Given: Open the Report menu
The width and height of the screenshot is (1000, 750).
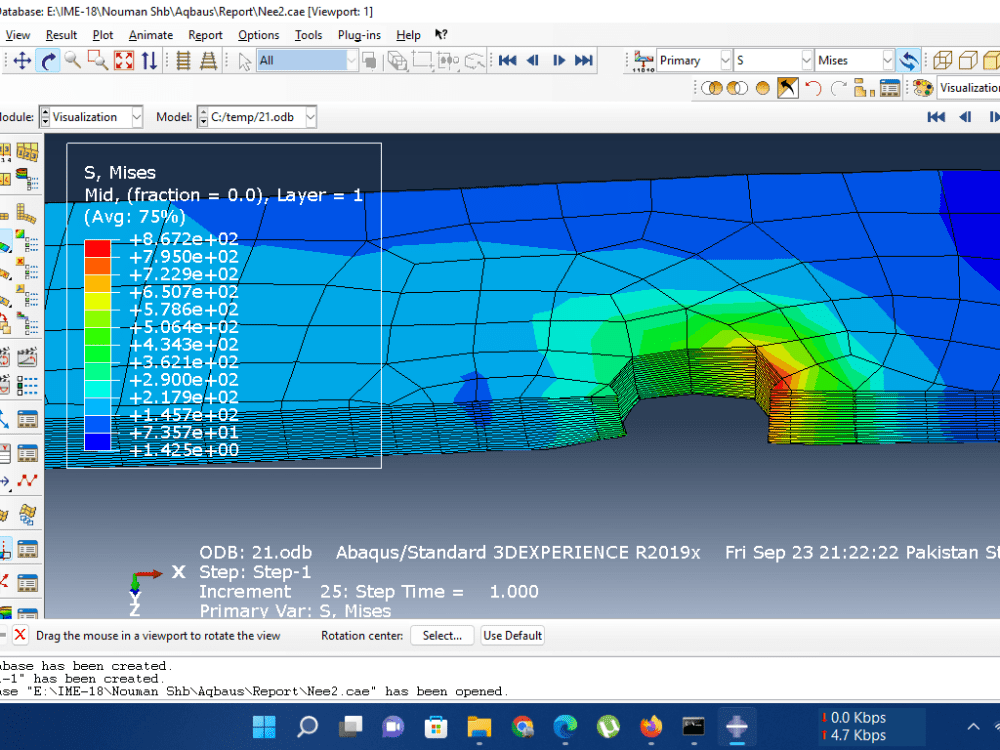Looking at the screenshot, I should [205, 35].
